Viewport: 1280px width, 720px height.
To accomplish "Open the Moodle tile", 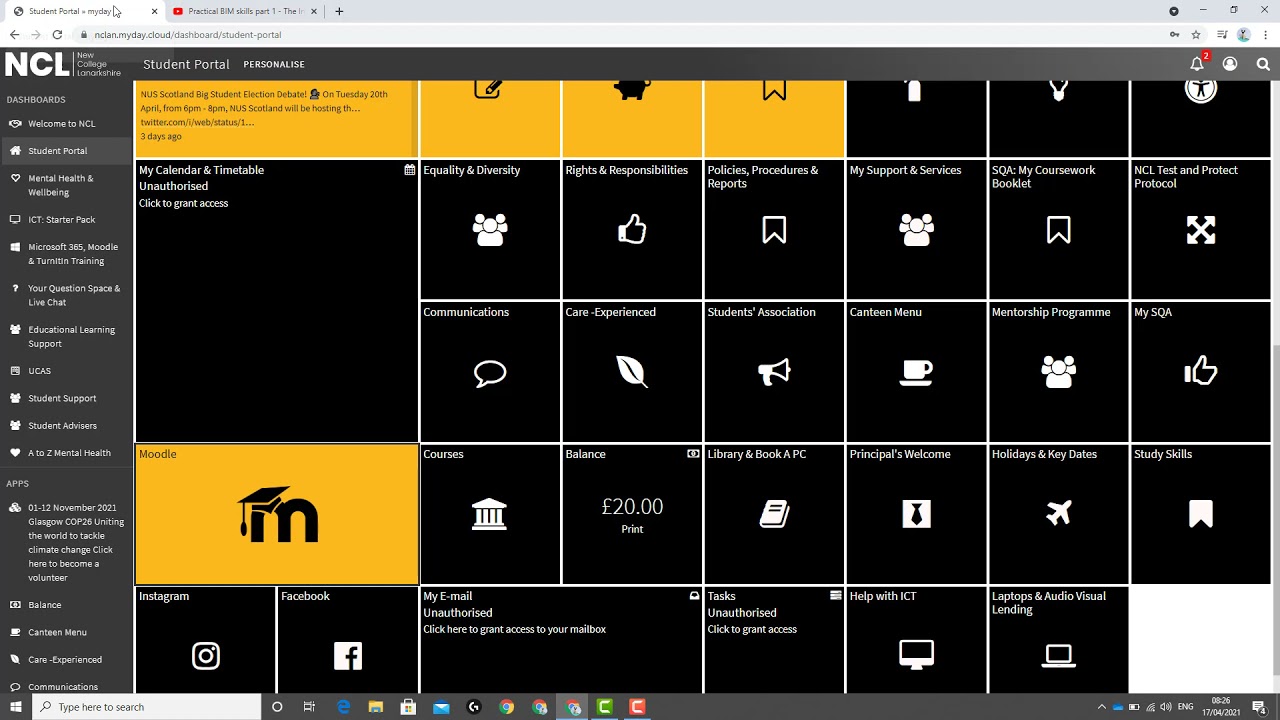I will pos(277,514).
